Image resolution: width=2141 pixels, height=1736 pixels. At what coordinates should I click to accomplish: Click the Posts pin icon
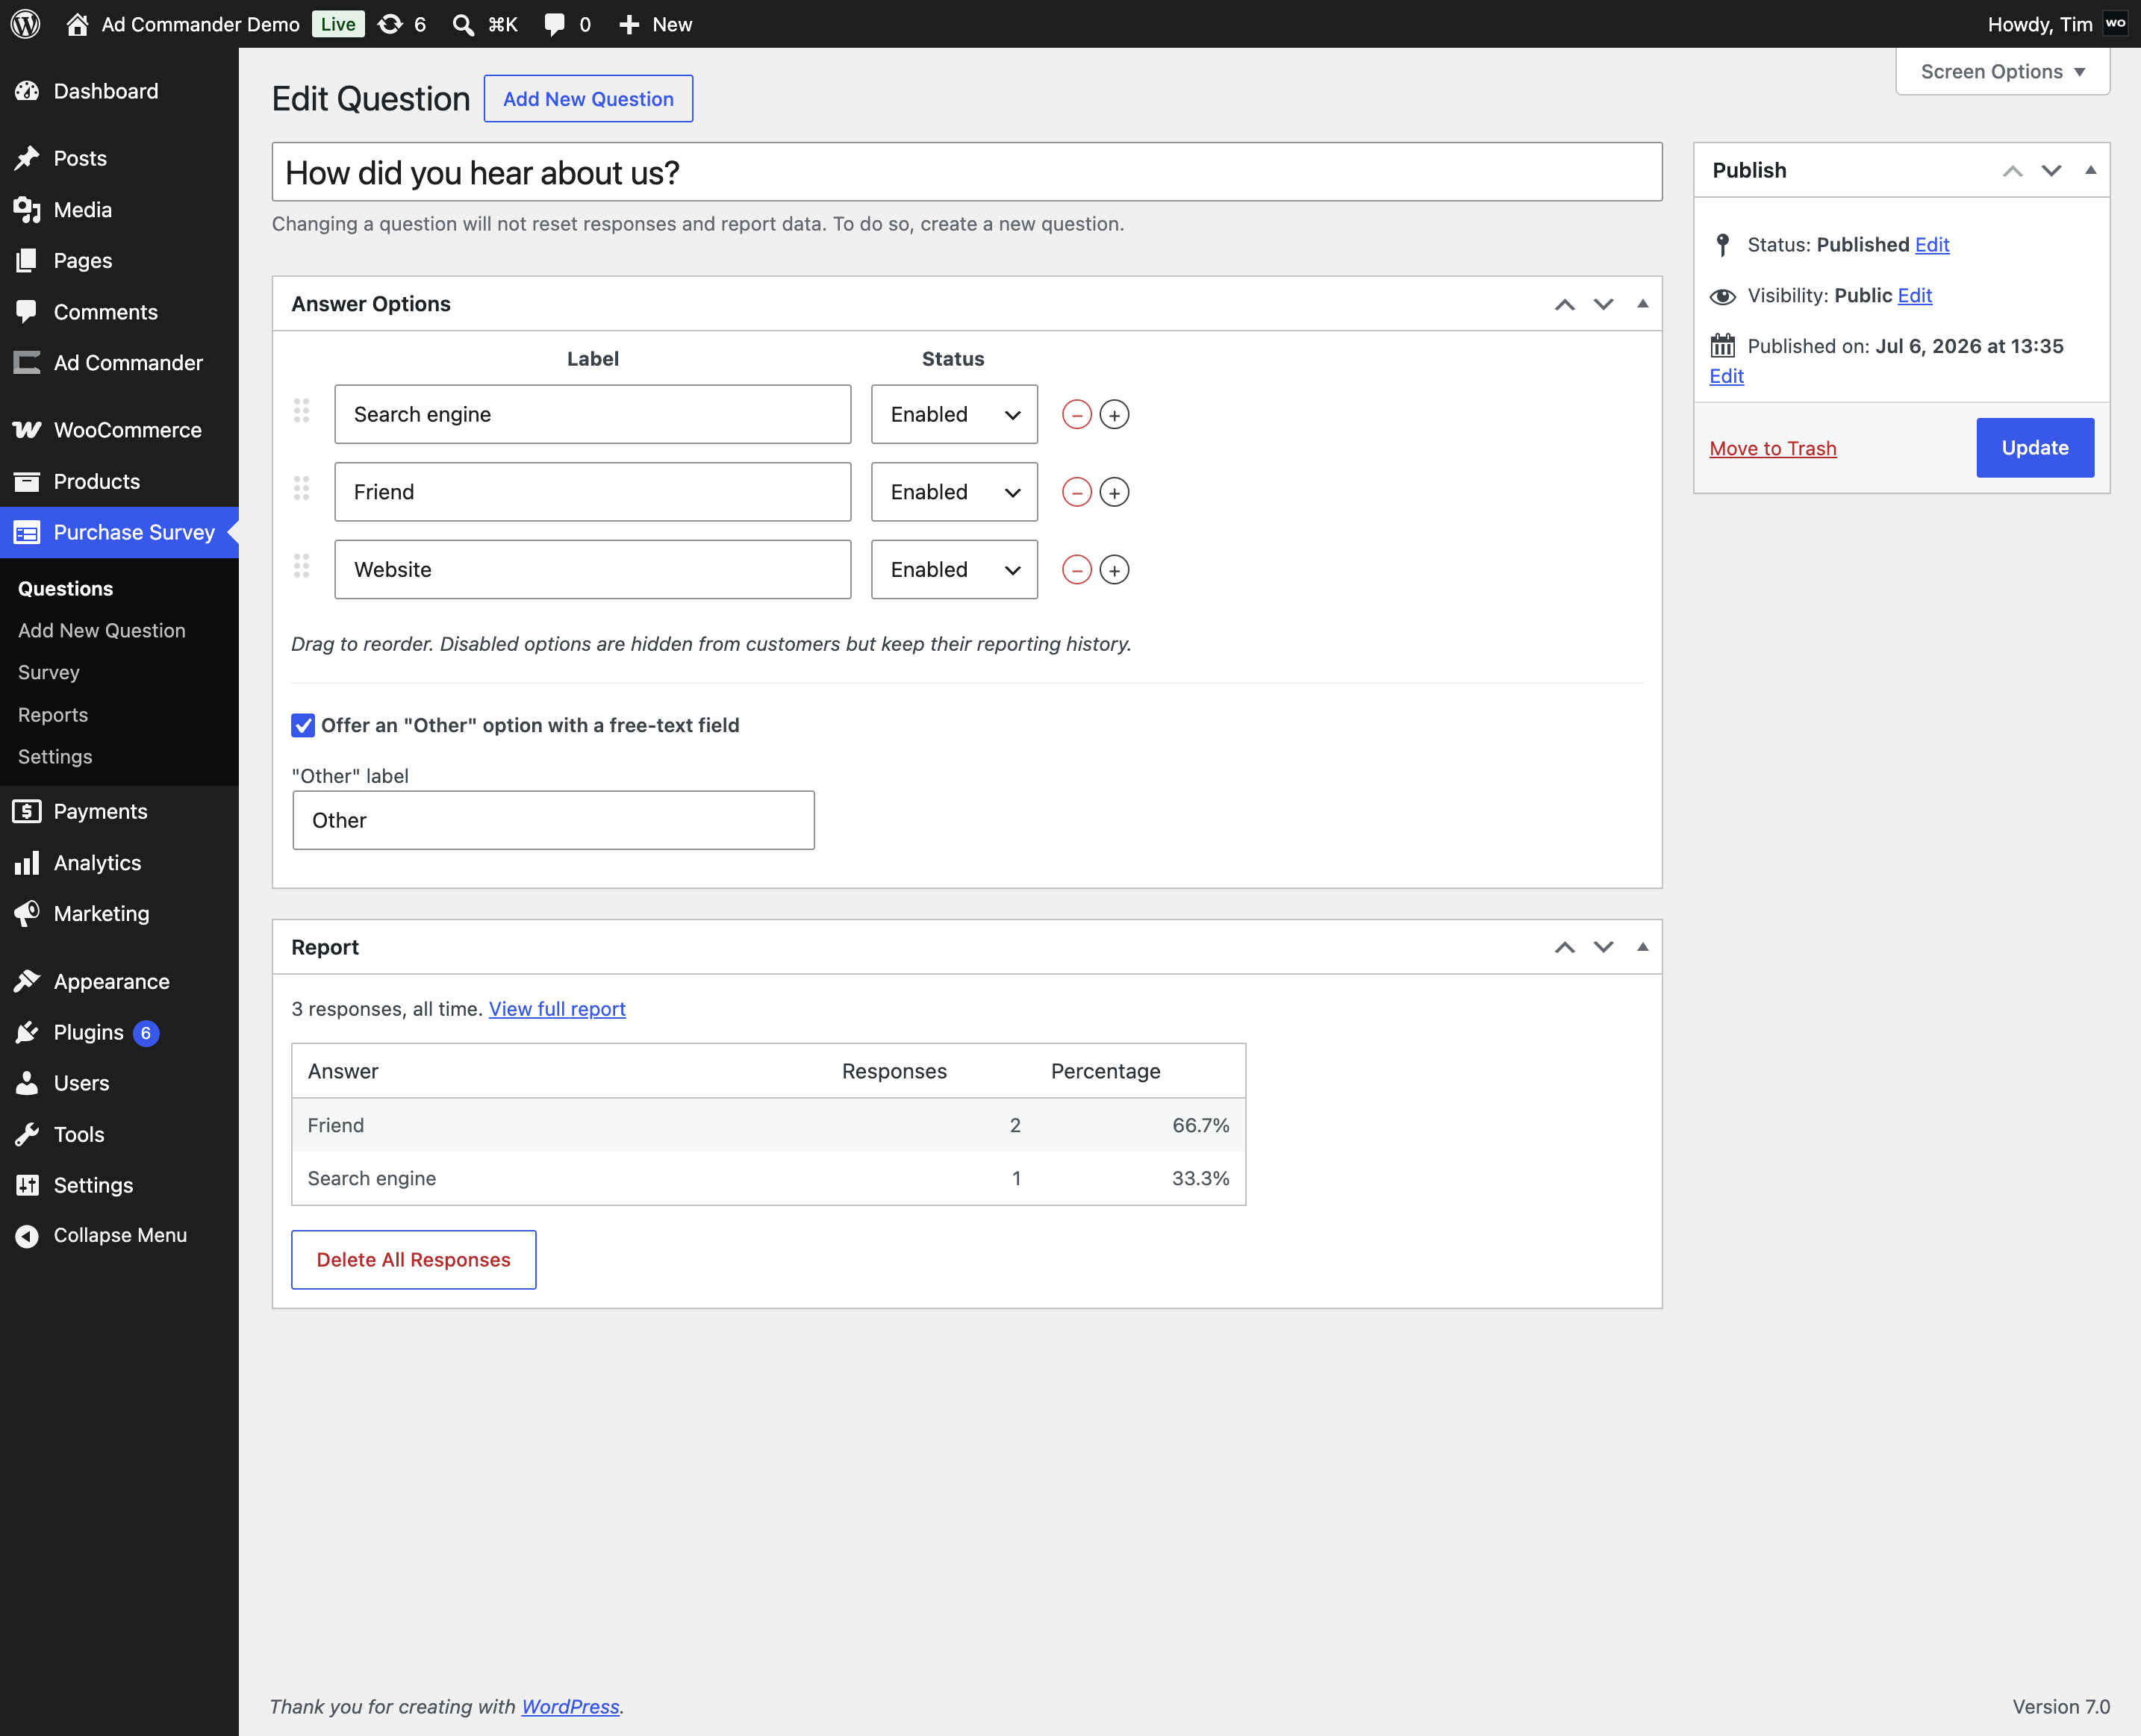(x=27, y=158)
